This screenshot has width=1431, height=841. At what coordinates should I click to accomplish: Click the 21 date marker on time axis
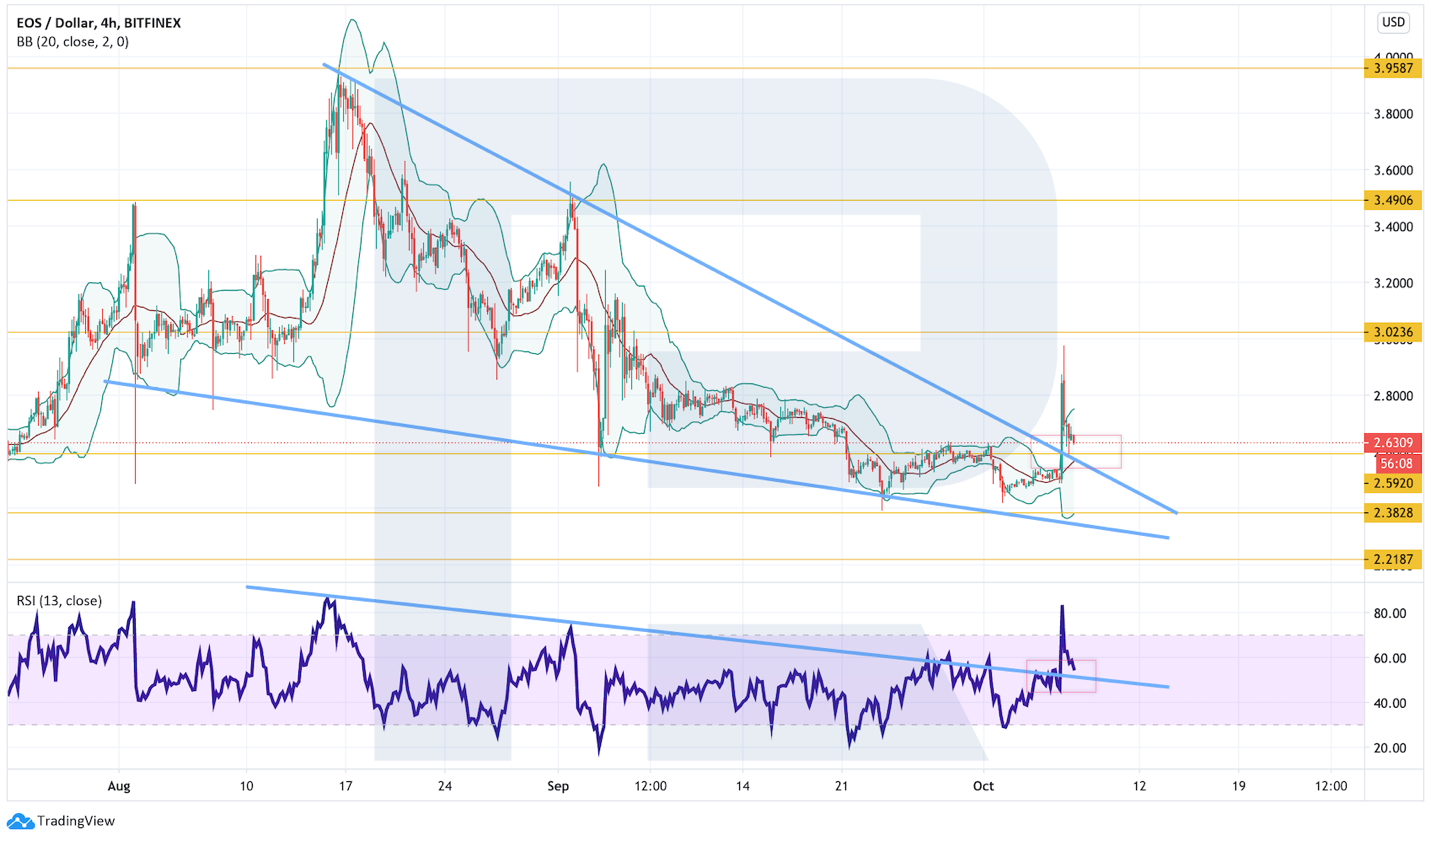pyautogui.click(x=841, y=786)
